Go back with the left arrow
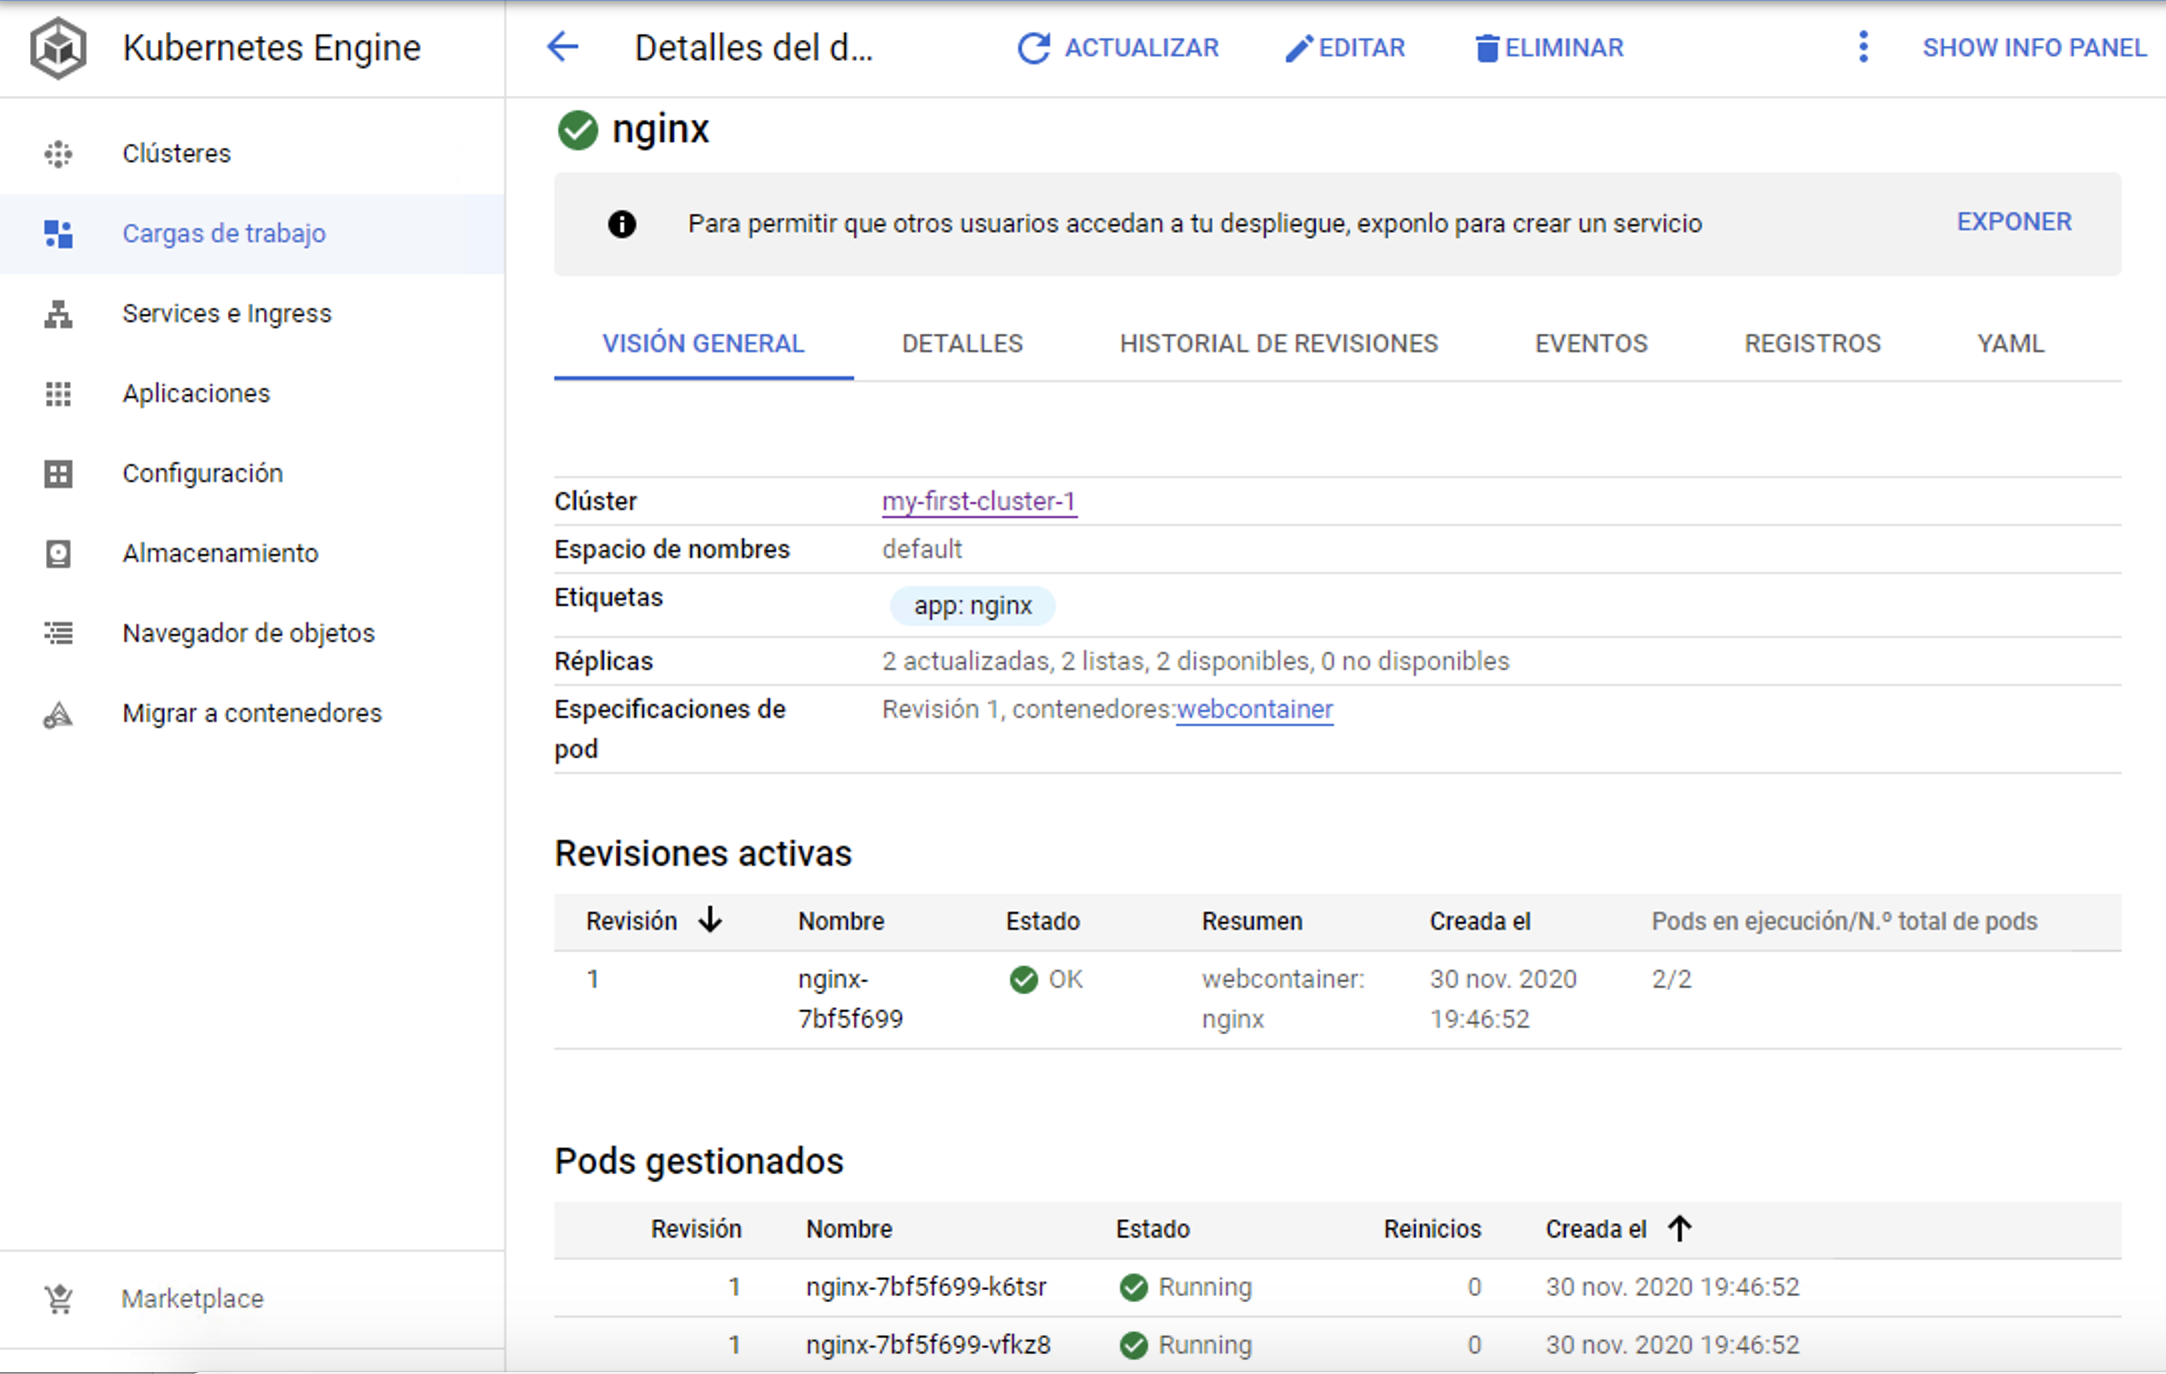 [x=563, y=47]
